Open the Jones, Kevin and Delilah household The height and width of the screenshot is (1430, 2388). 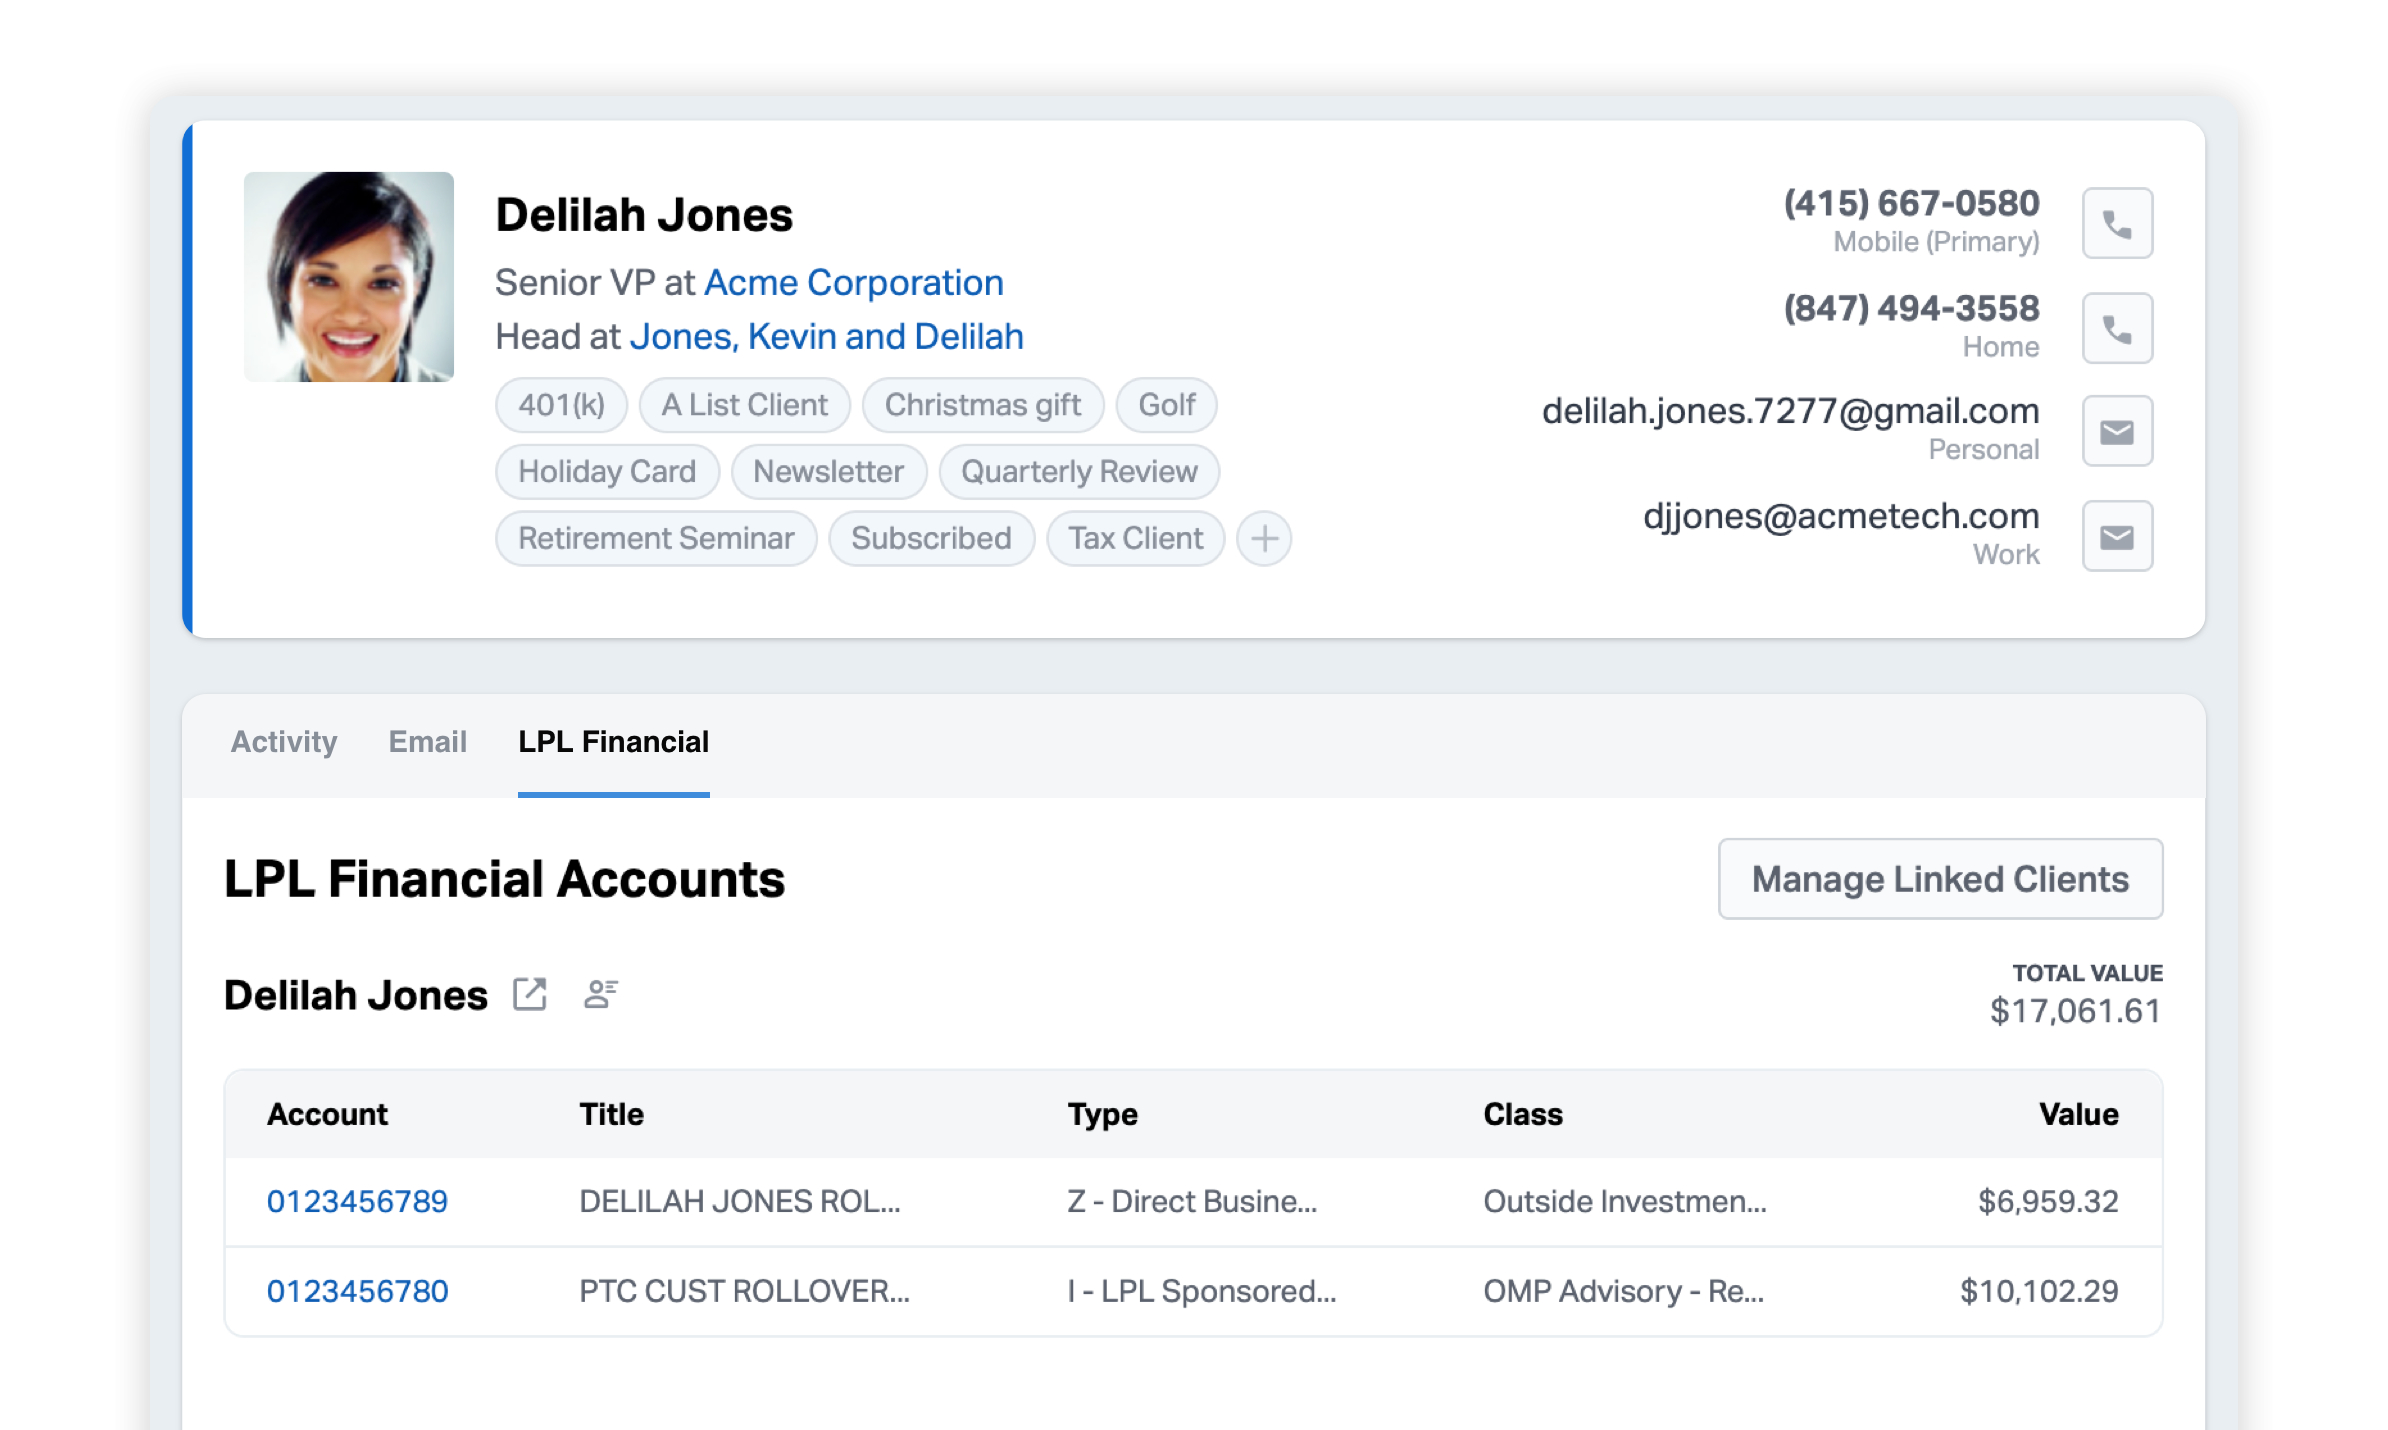827,336
